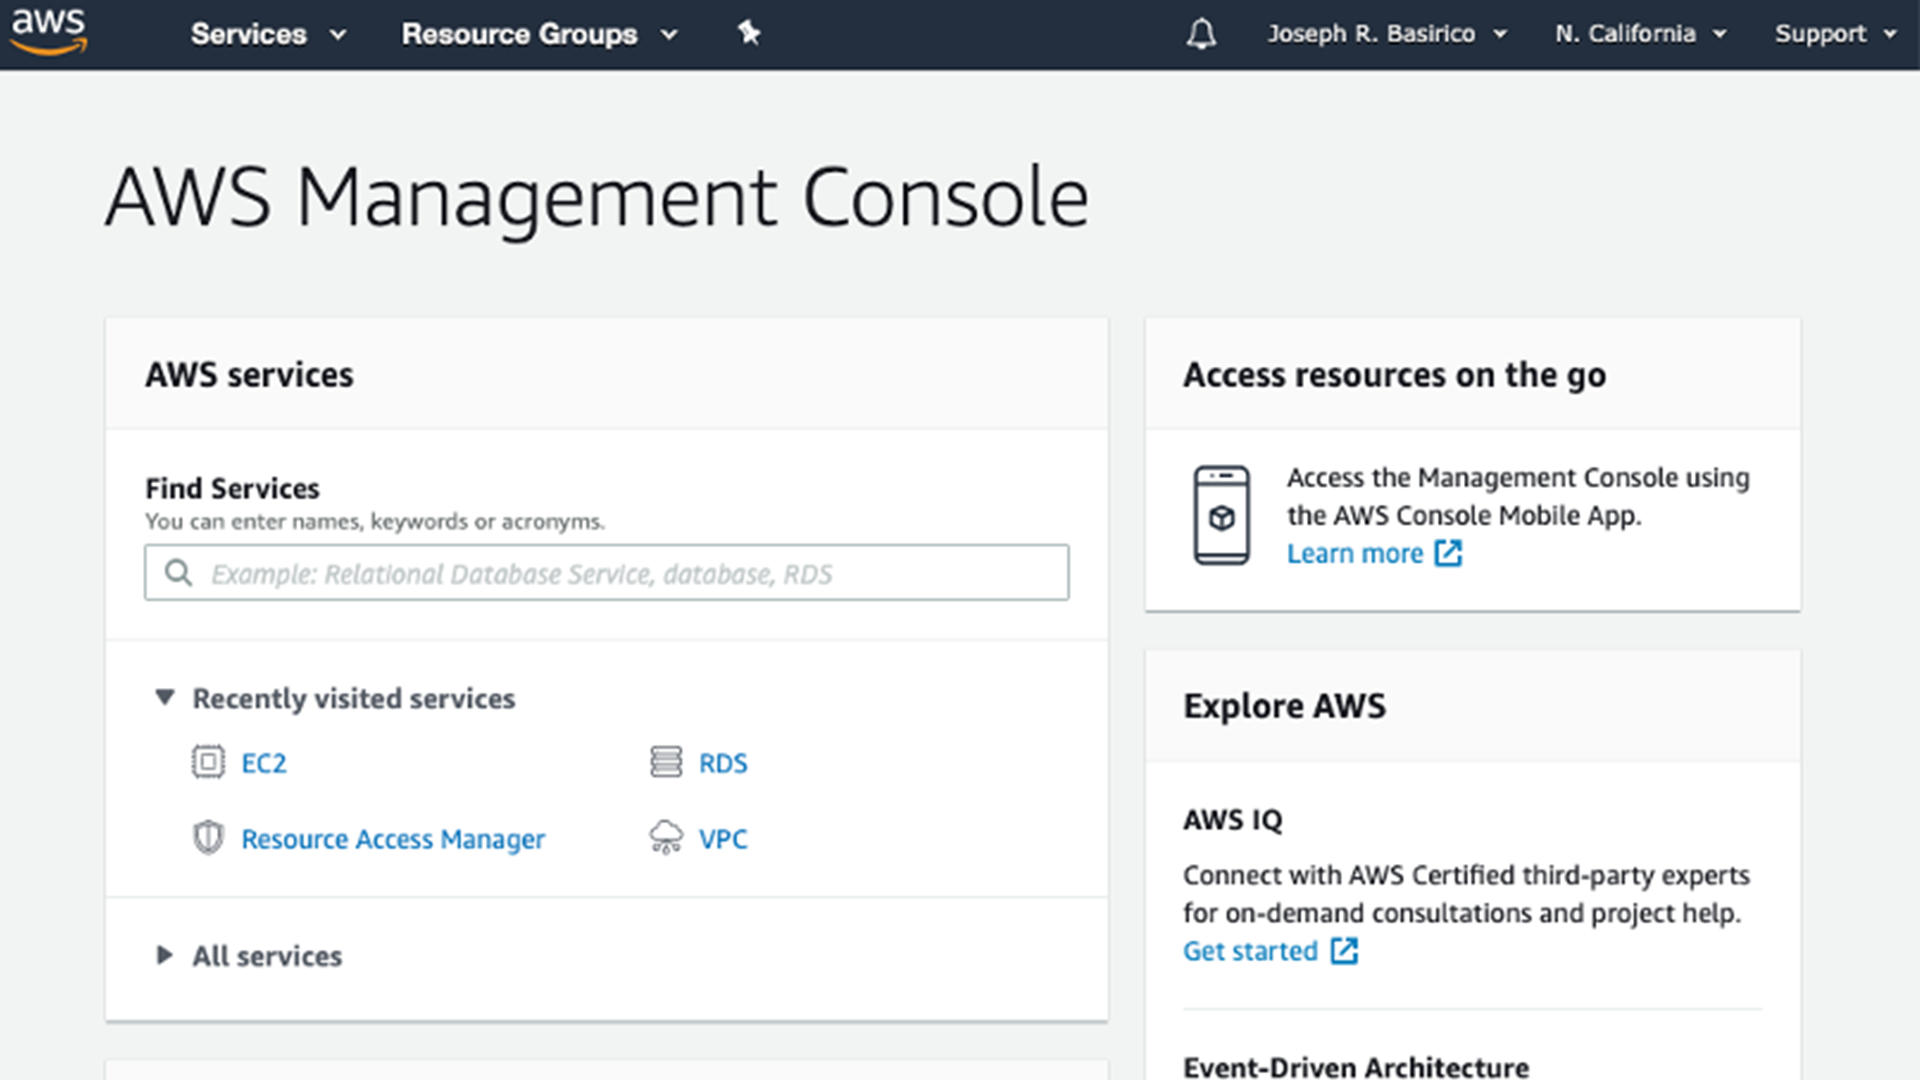
Task: Click the search magnifier icon
Action: 178,573
